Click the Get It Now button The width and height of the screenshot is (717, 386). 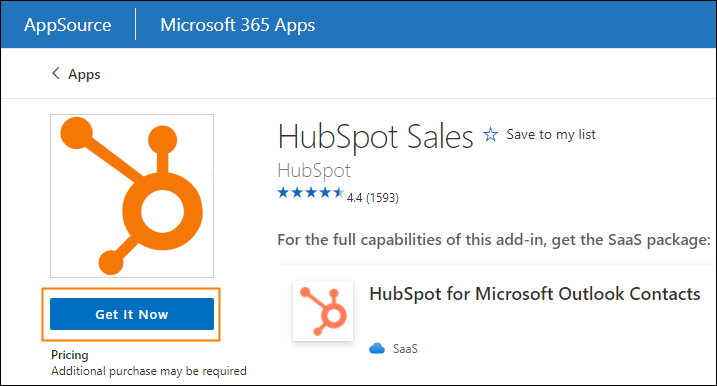pos(132,314)
